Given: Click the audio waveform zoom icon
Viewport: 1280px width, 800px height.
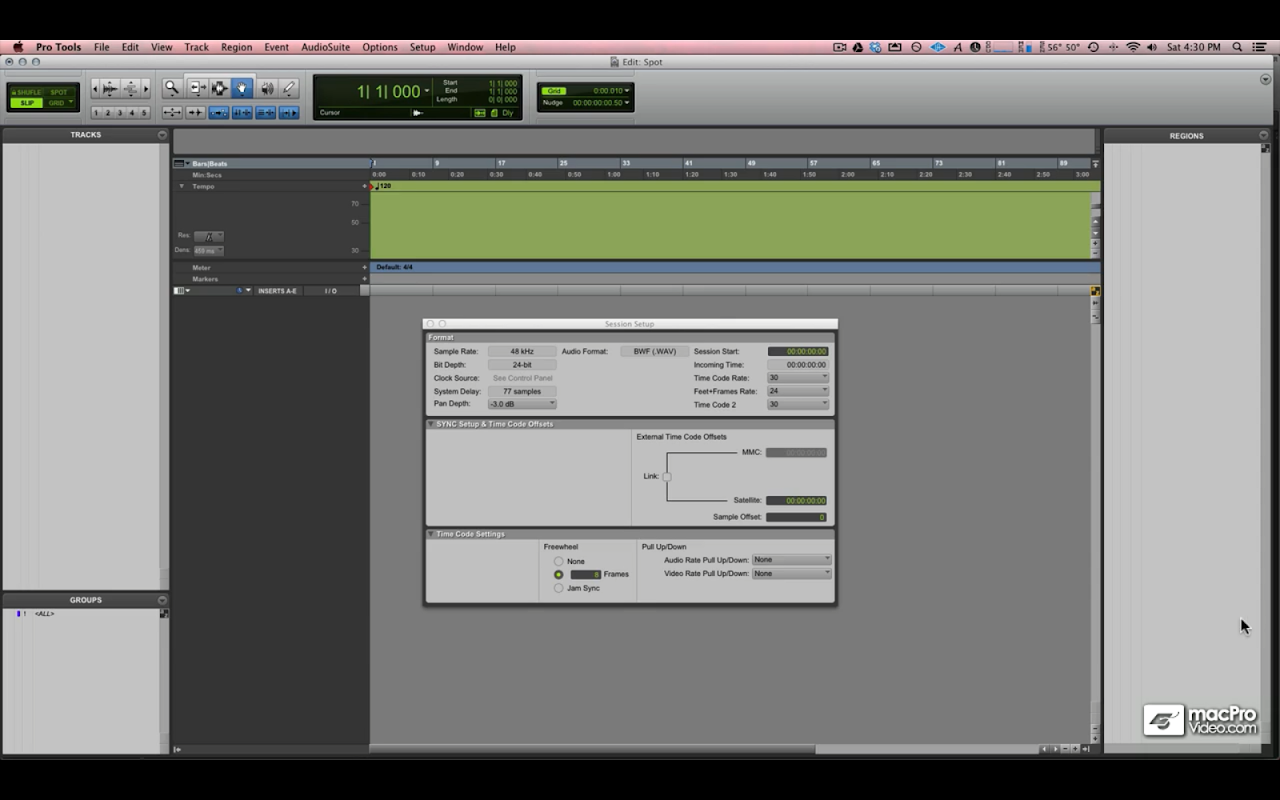Looking at the screenshot, I should 110,88.
